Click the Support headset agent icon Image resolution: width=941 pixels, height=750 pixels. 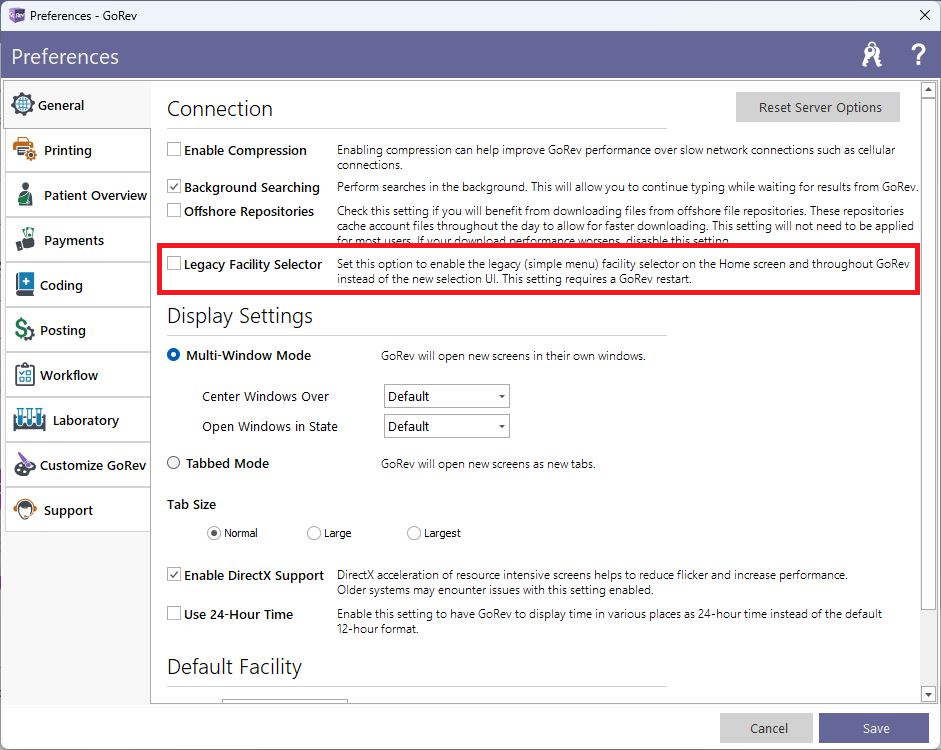point(25,509)
